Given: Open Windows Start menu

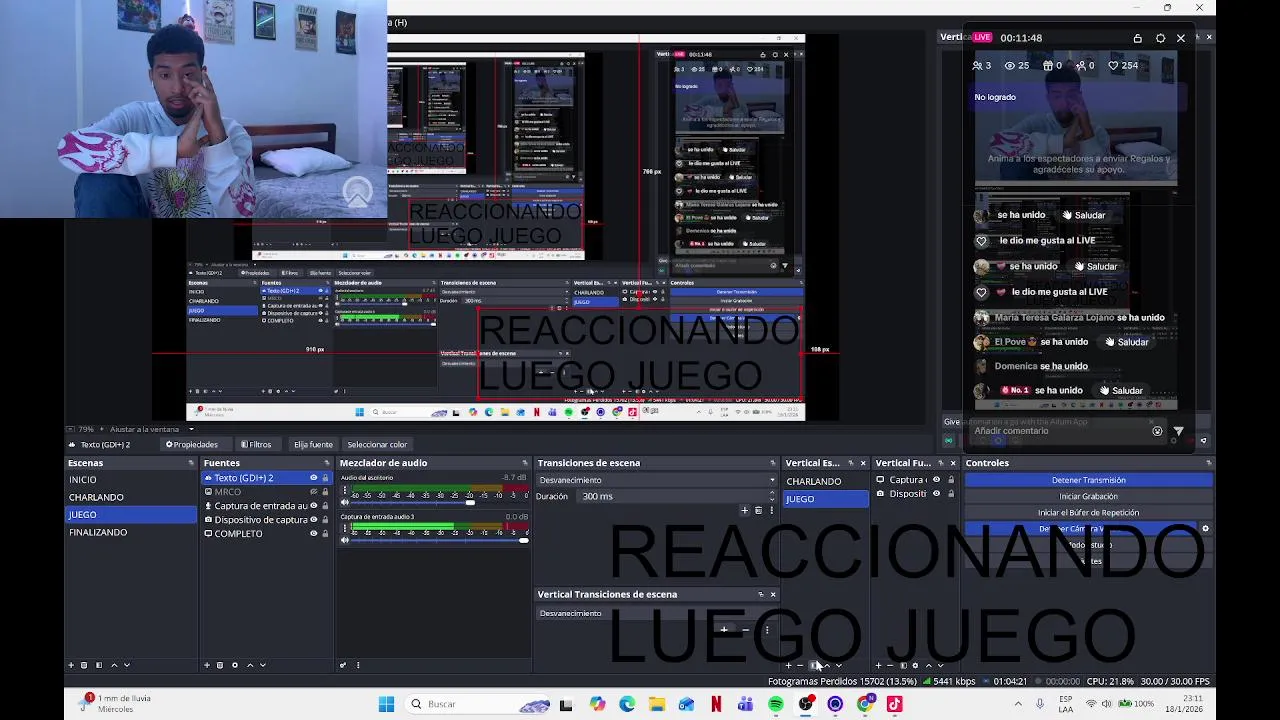Looking at the screenshot, I should (386, 704).
